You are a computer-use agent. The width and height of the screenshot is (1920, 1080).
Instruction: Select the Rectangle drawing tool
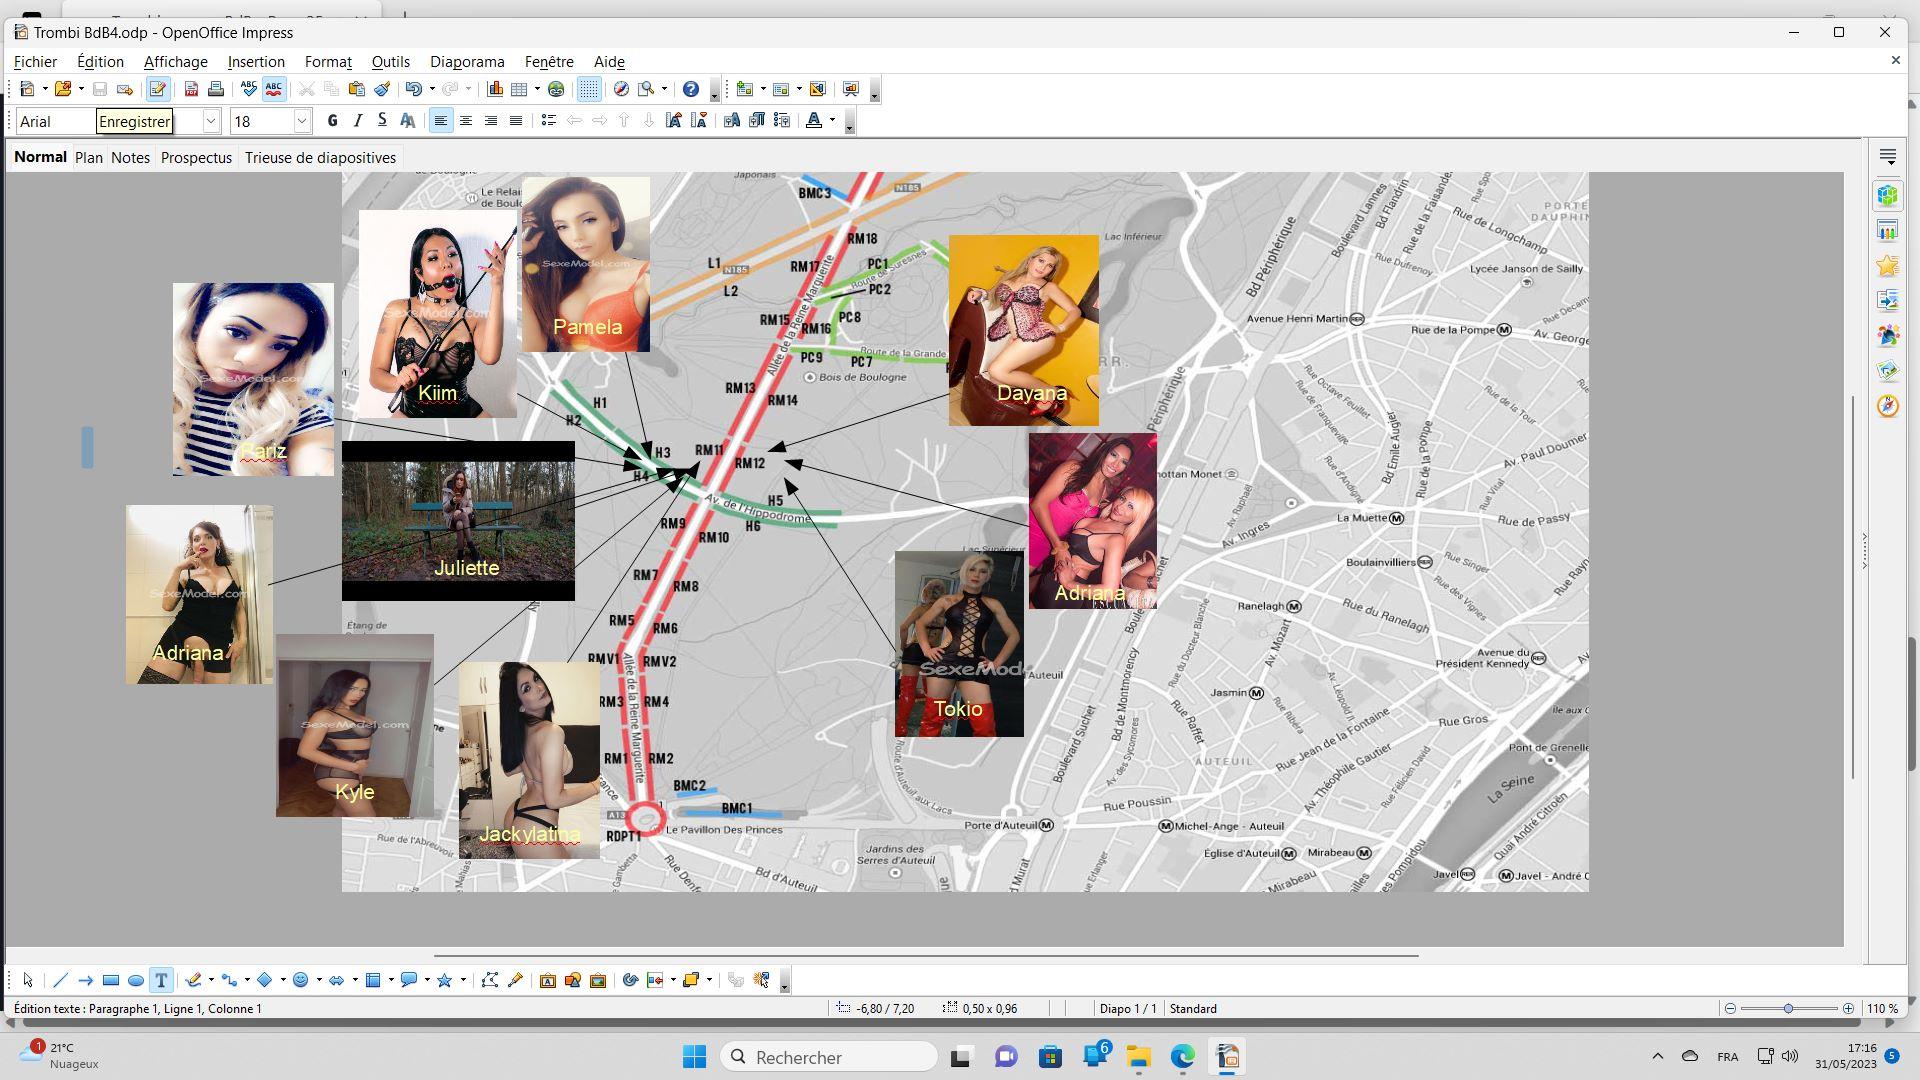click(110, 981)
